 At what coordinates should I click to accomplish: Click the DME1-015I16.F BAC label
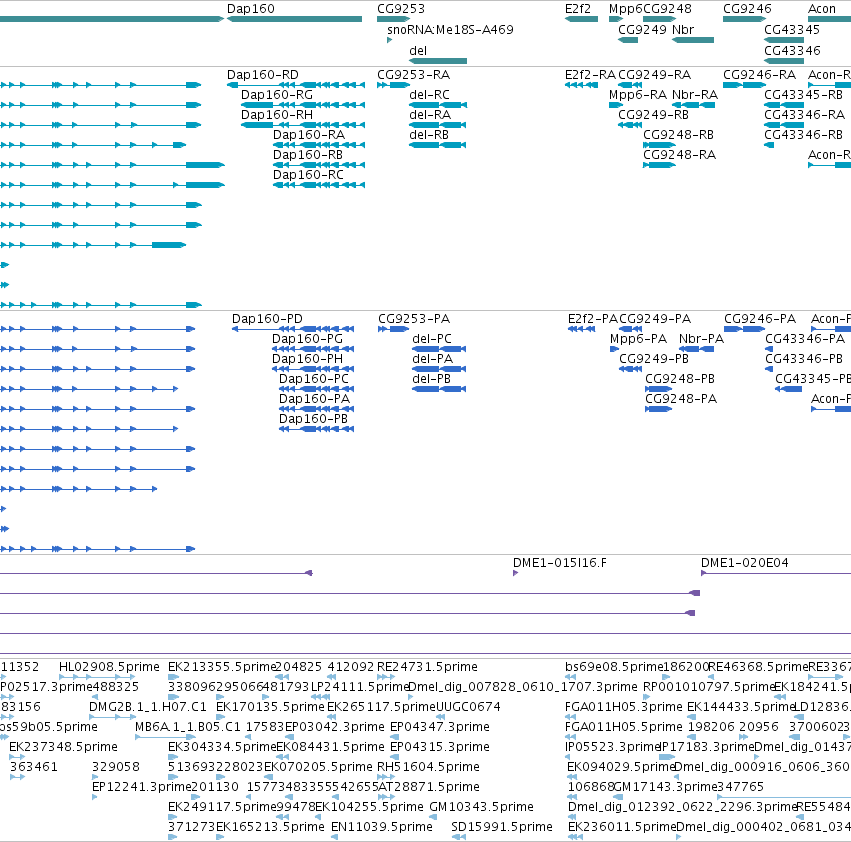click(560, 563)
